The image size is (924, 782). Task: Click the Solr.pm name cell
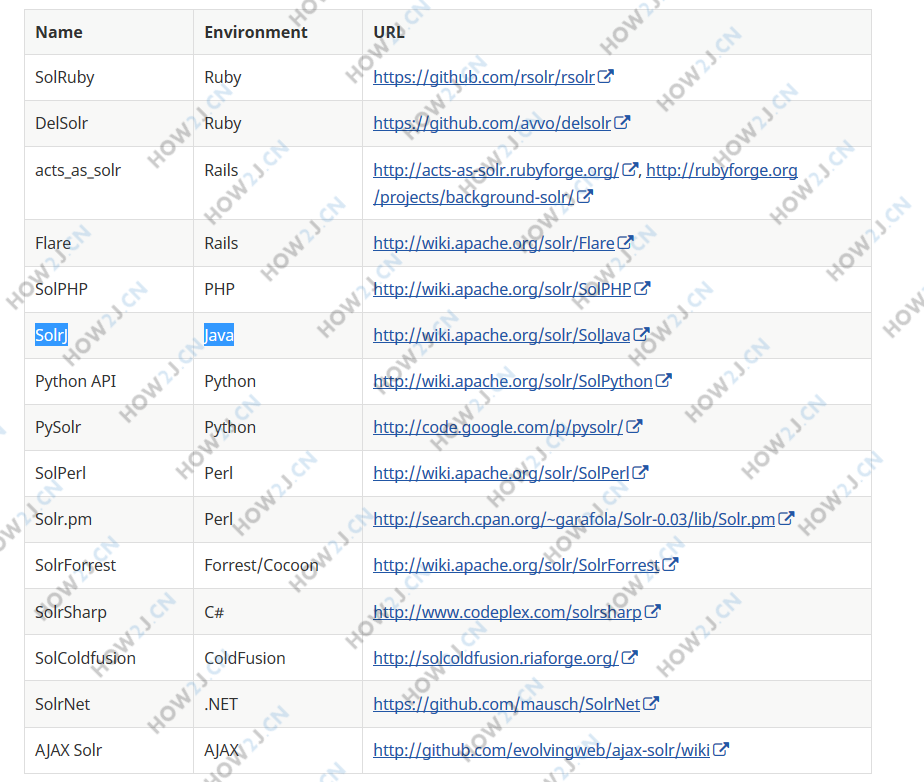point(108,519)
